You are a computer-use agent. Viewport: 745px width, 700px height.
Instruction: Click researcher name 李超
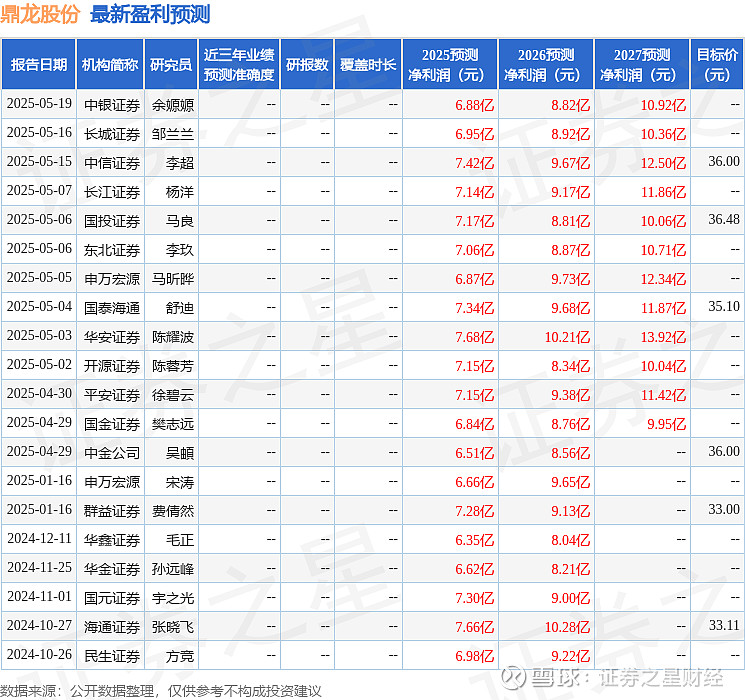(x=180, y=163)
